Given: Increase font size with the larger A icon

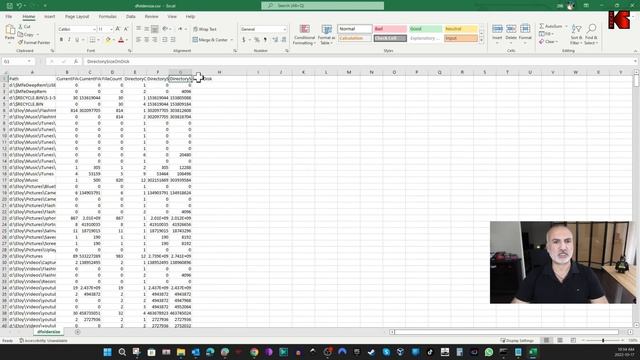Looking at the screenshot, I should pyautogui.click(x=118, y=29).
